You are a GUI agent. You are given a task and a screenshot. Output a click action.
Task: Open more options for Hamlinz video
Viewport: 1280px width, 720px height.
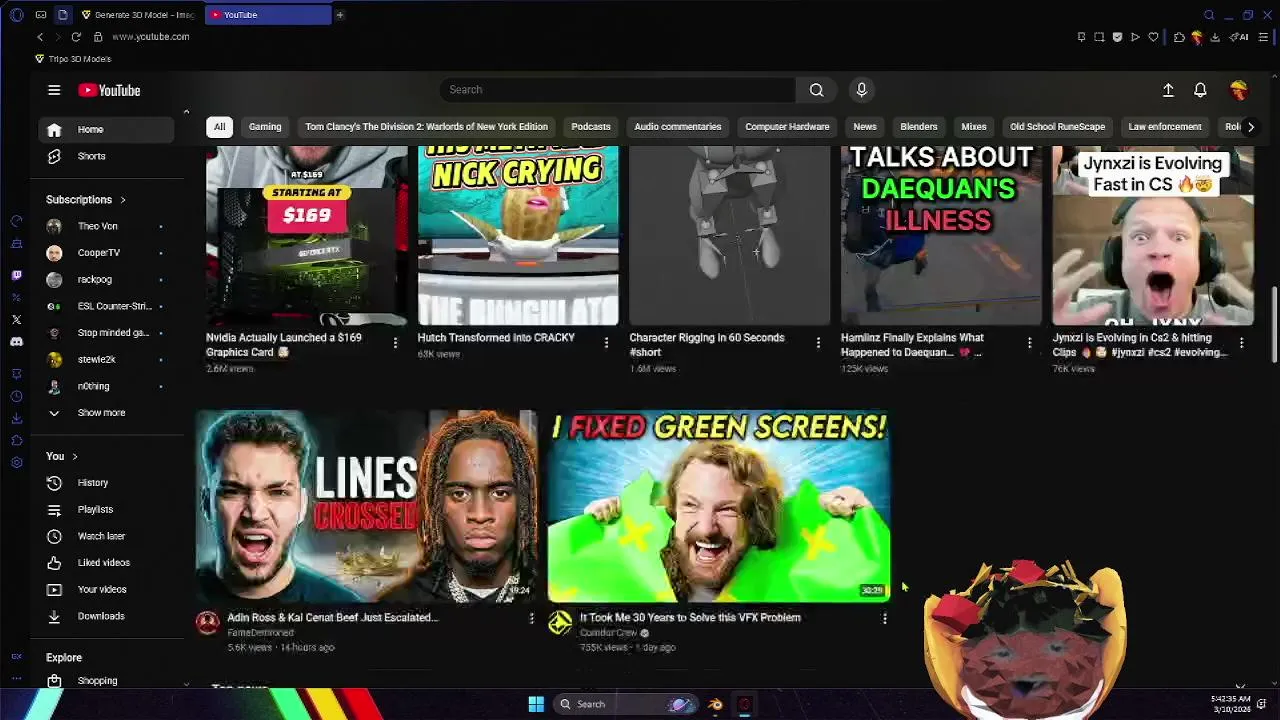point(1029,343)
